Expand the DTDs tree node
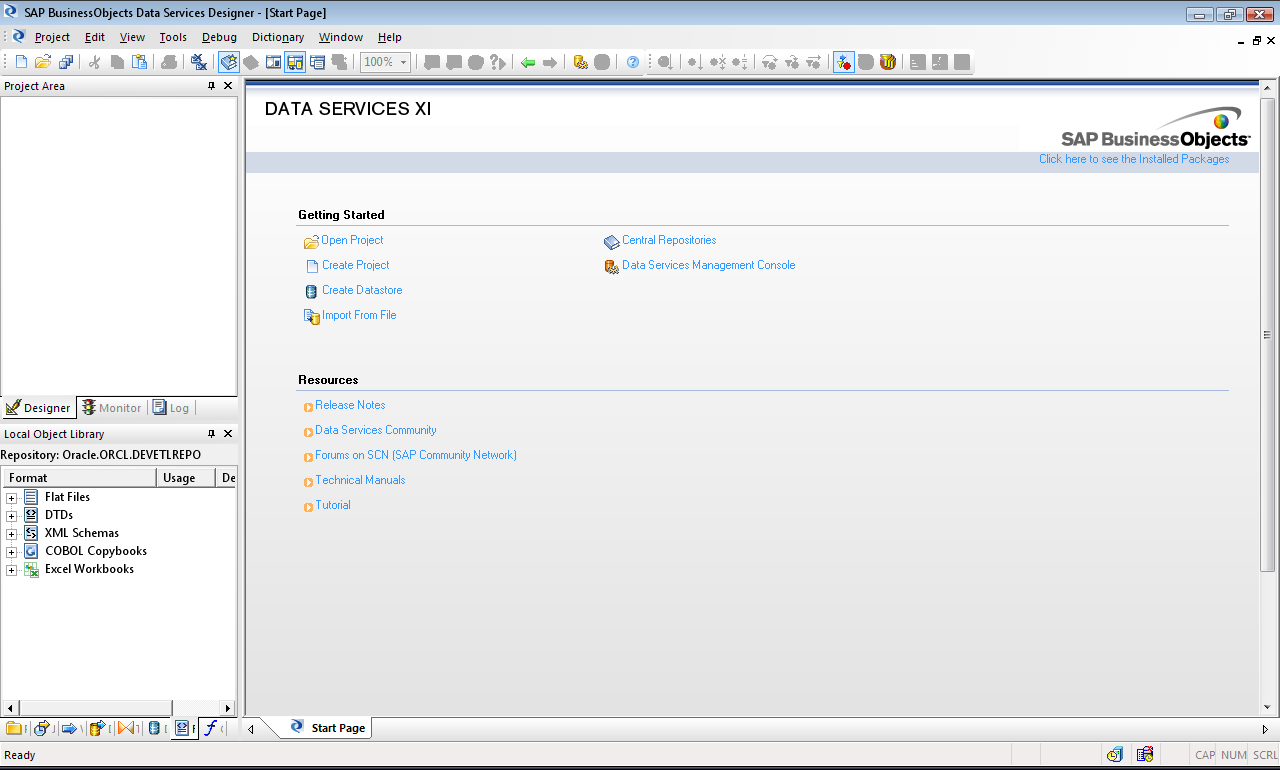 [x=12, y=516]
